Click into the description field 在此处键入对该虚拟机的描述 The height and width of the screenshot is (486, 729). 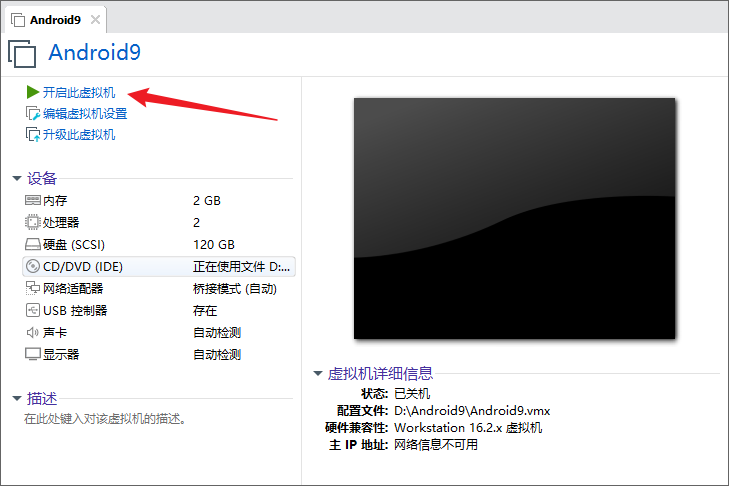click(x=105, y=419)
